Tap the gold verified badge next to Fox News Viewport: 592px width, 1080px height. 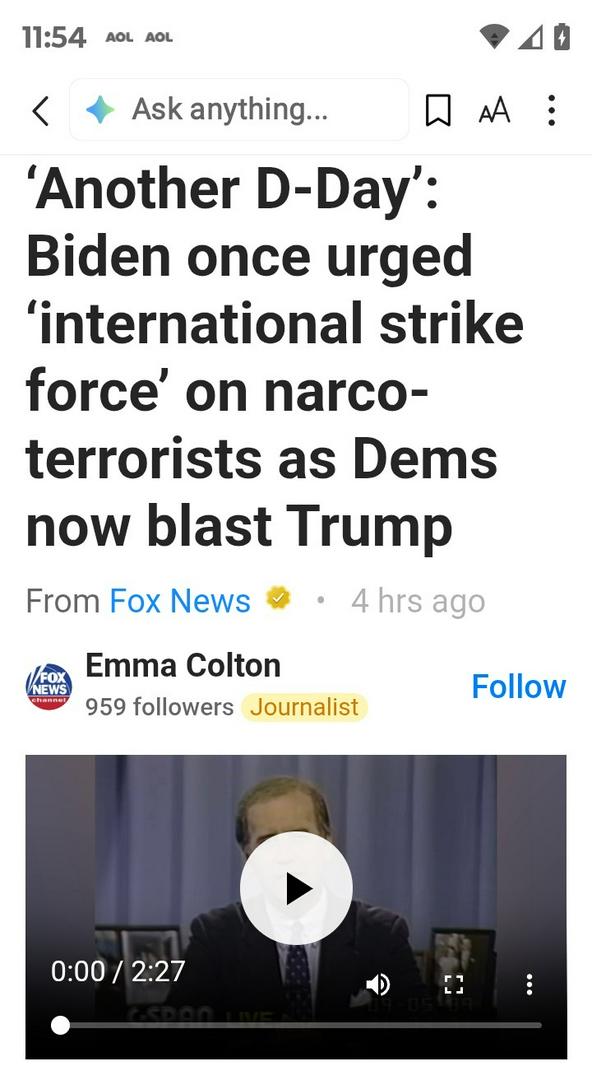pyautogui.click(x=278, y=598)
